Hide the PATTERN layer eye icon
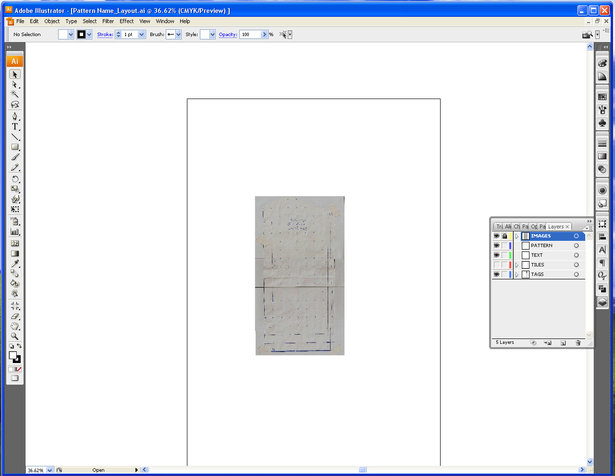This screenshot has height=476, width=615. 496,245
